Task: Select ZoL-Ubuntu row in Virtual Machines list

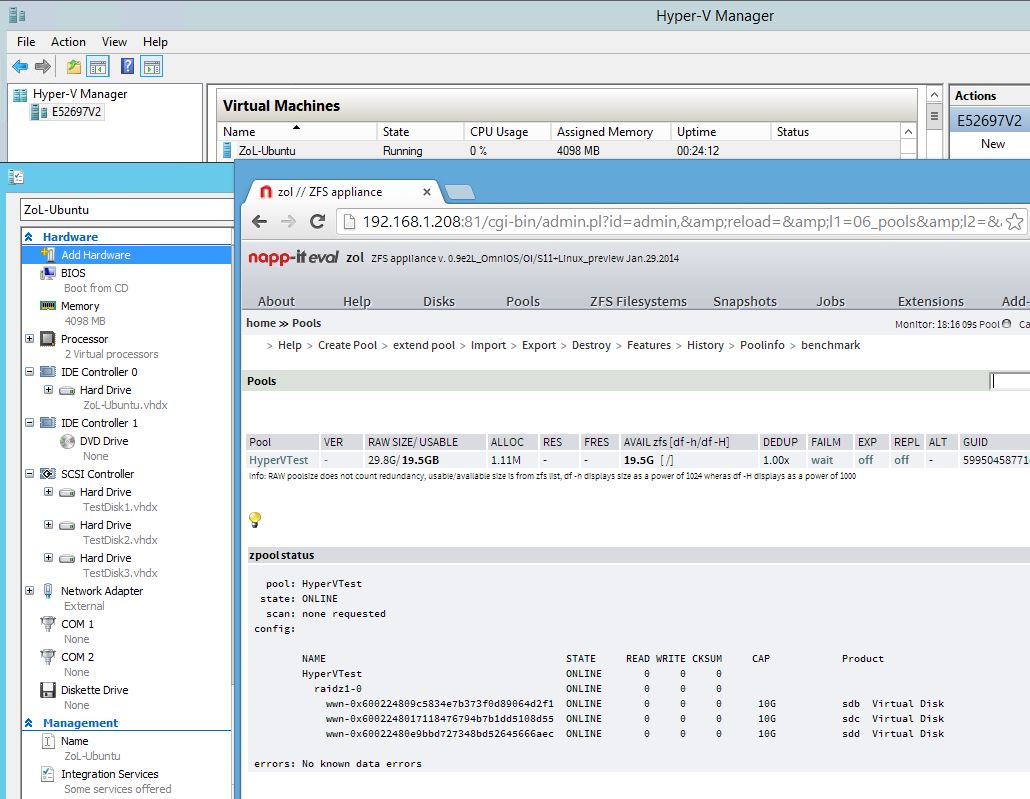Action: point(266,151)
